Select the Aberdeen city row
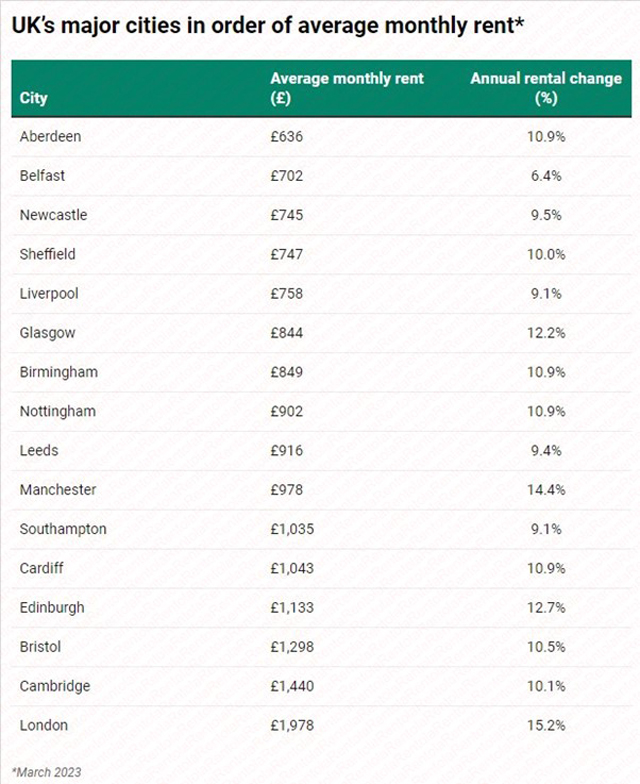Viewport: 640px width, 784px height. pyautogui.click(x=321, y=136)
